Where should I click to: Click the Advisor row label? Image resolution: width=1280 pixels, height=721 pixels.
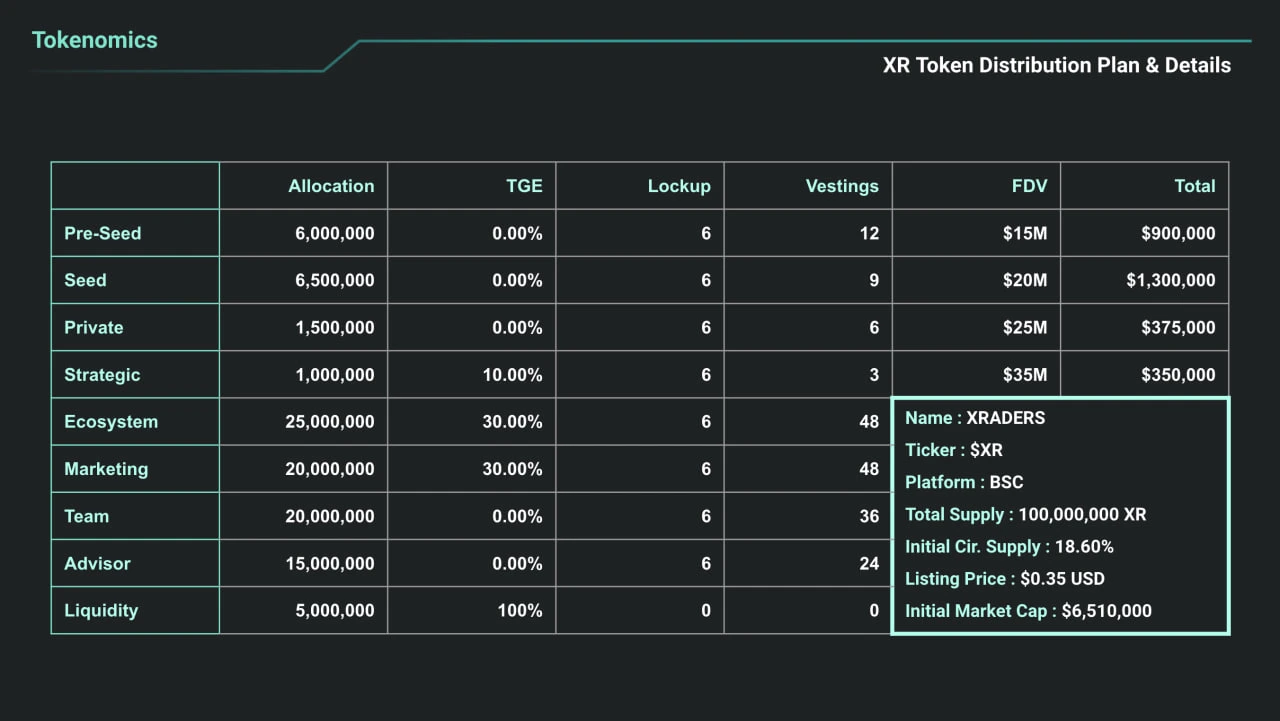98,563
